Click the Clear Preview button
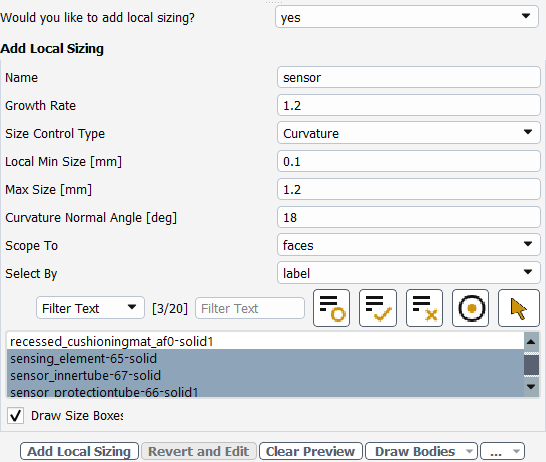Viewport: 546px width, 462px height. coord(311,451)
